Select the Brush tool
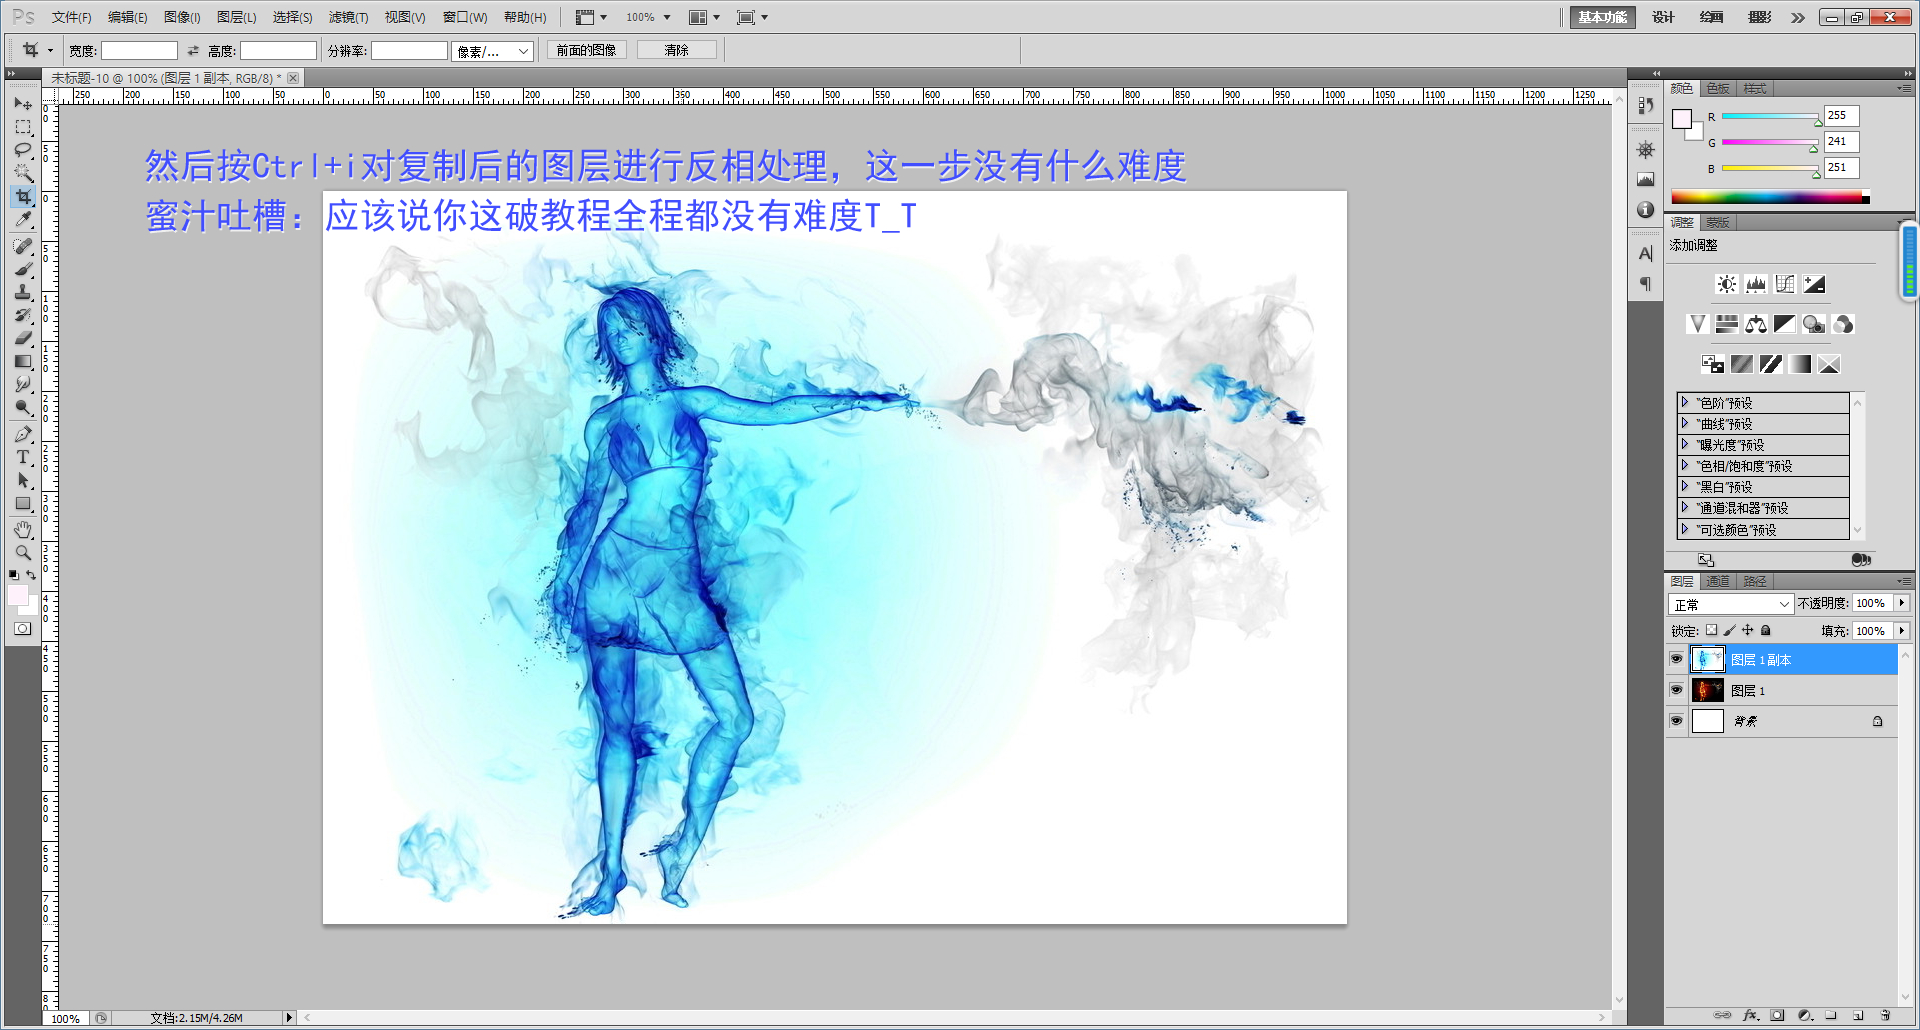Screen dimensions: 1920x1030 point(23,269)
